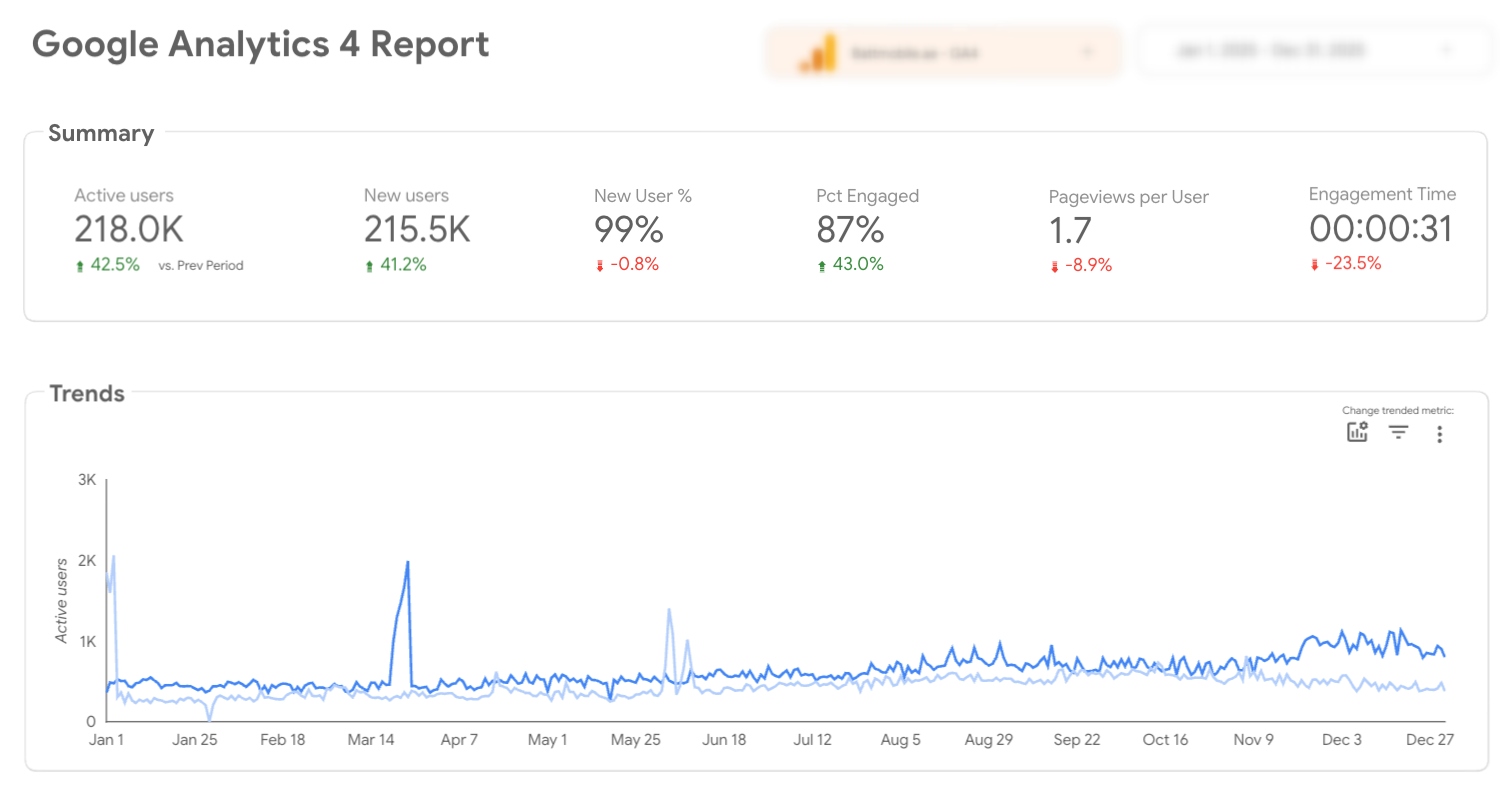Click the green up arrow under Active users

pyautogui.click(x=81, y=266)
